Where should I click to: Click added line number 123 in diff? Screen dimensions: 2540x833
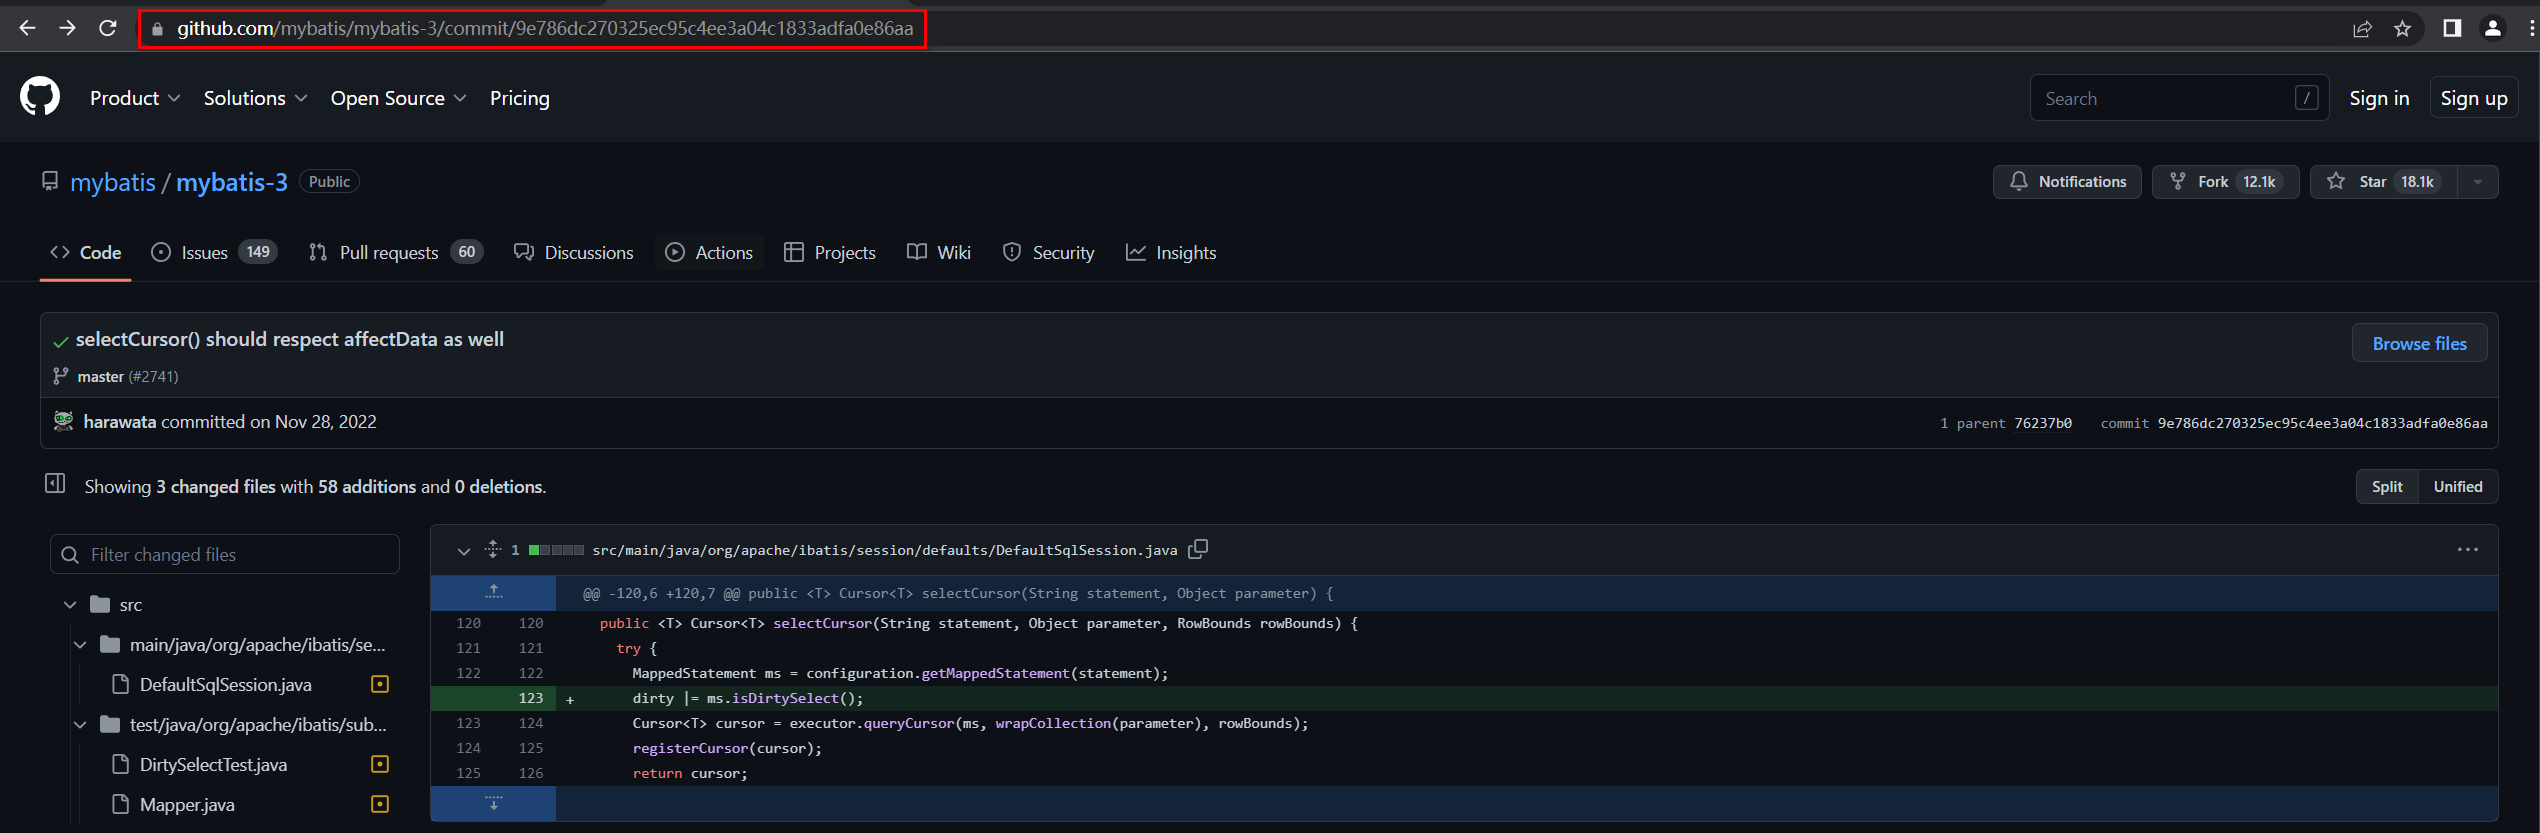(x=531, y=698)
